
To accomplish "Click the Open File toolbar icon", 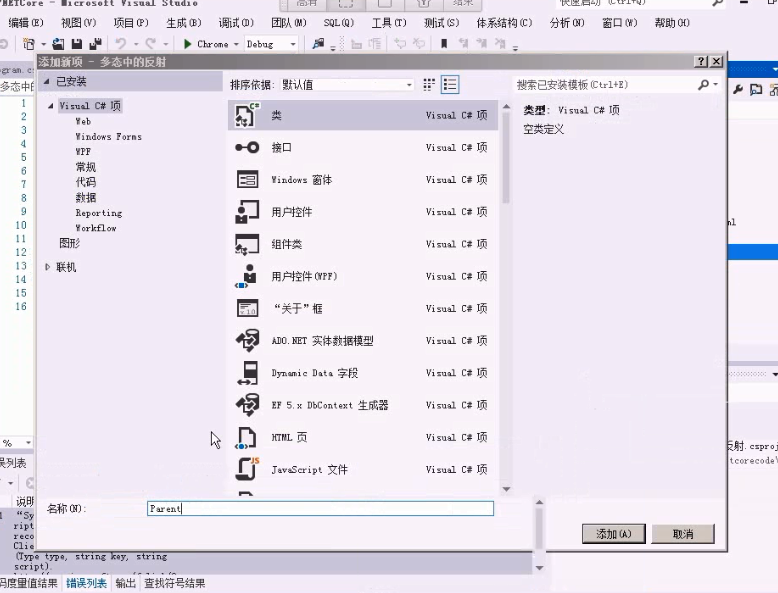I will click(58, 44).
